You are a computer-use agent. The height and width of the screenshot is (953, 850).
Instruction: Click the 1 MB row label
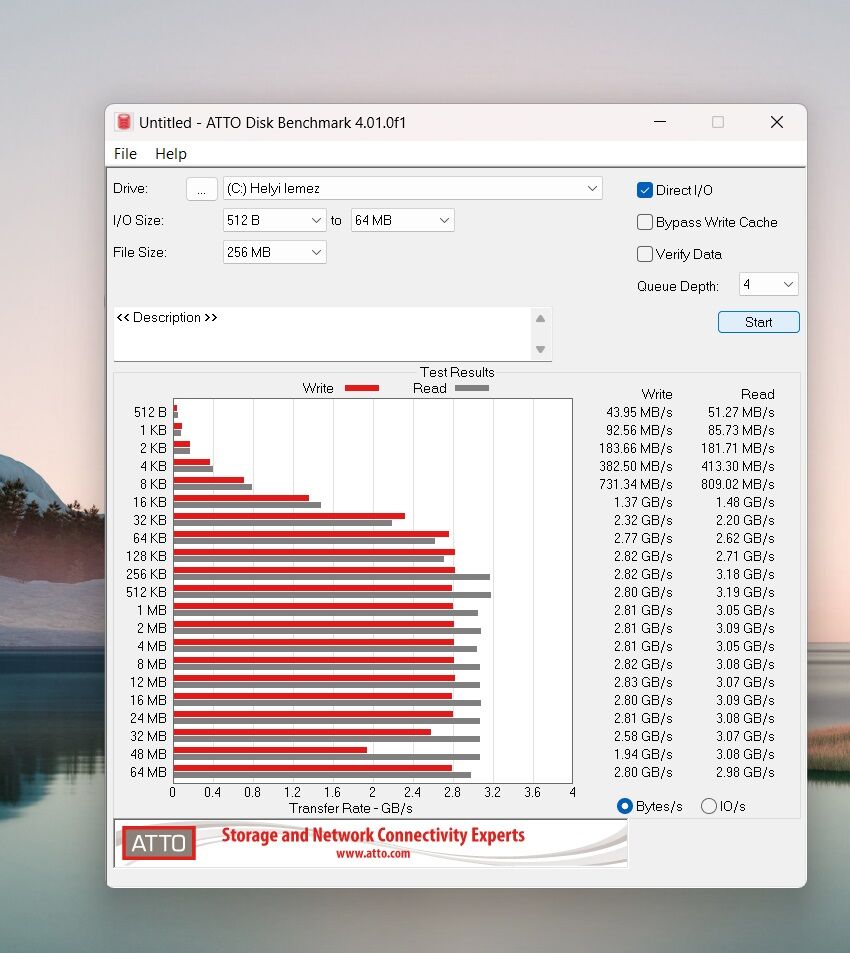[x=151, y=610]
